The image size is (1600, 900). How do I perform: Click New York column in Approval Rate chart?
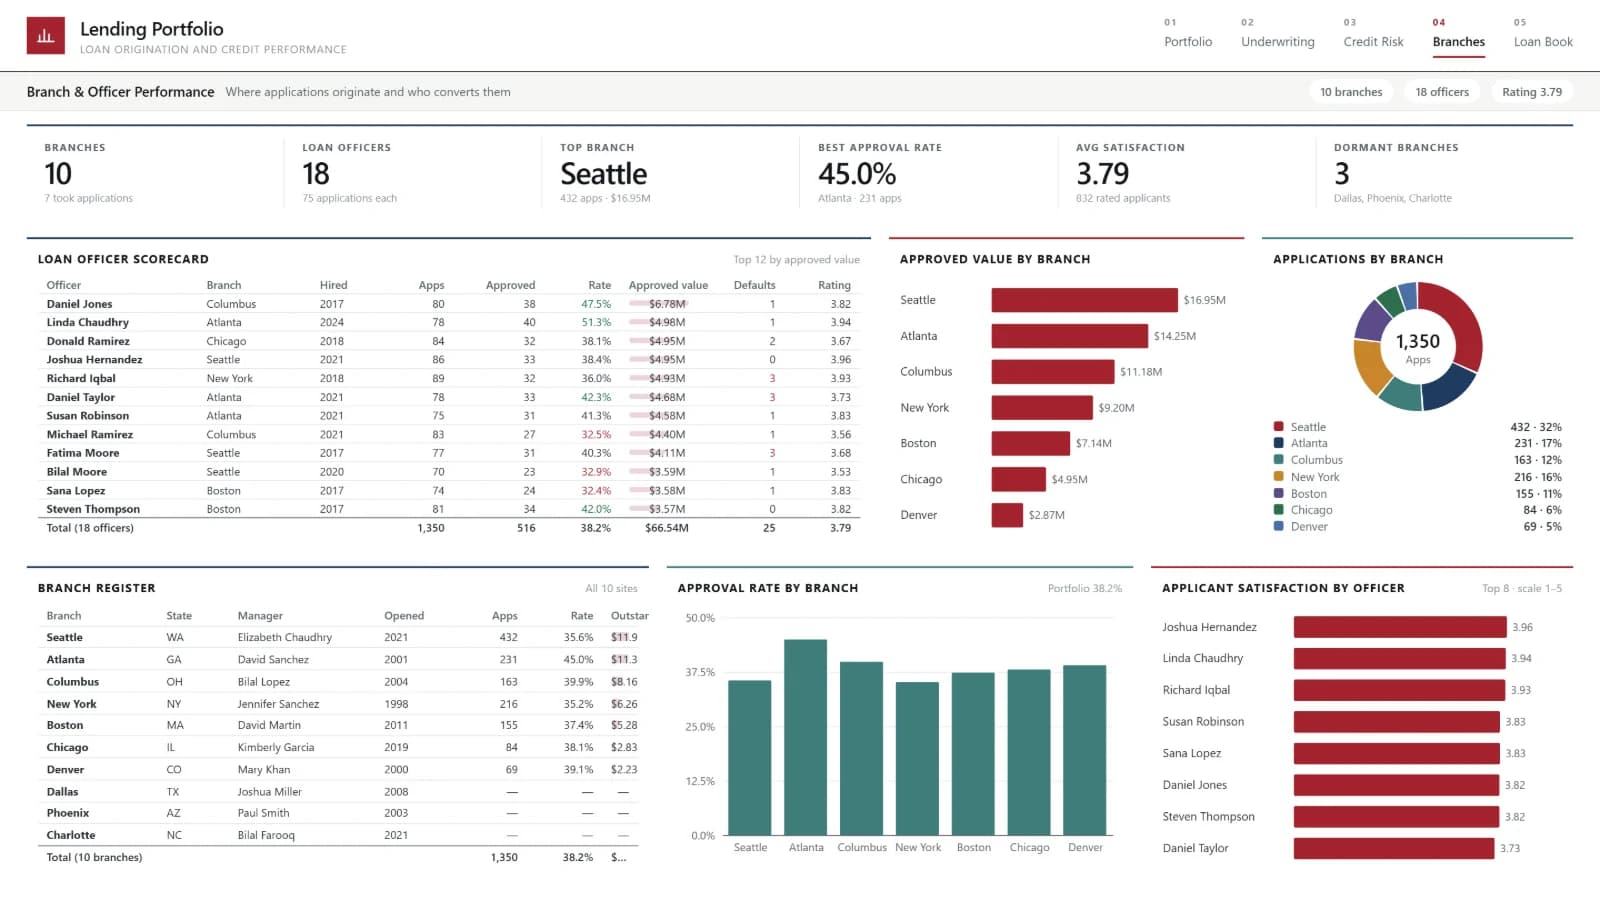[x=917, y=758]
